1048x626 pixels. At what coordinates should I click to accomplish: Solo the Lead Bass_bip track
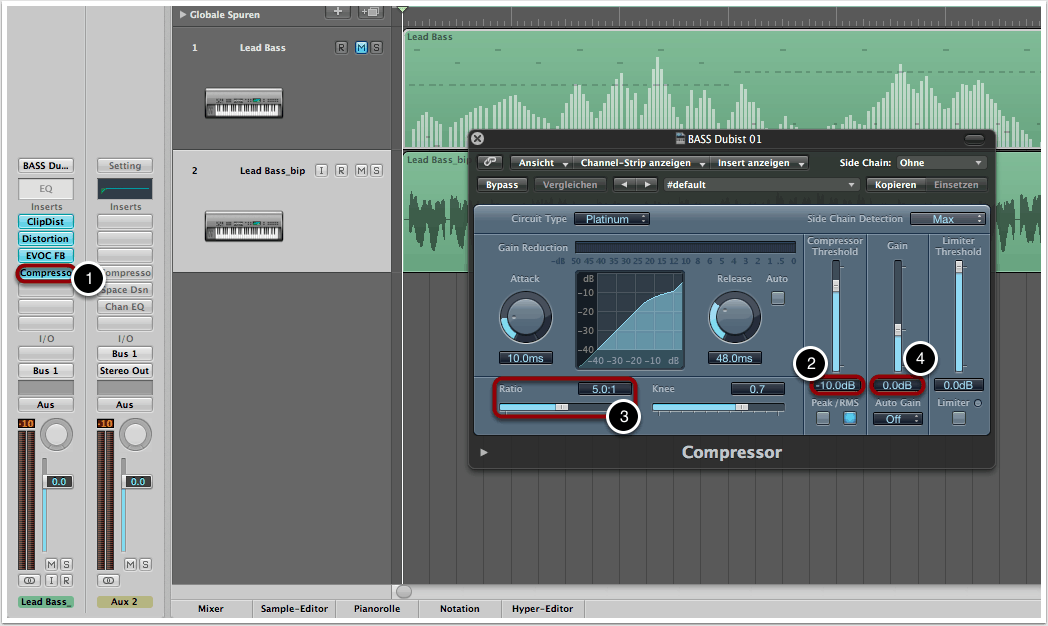click(376, 171)
